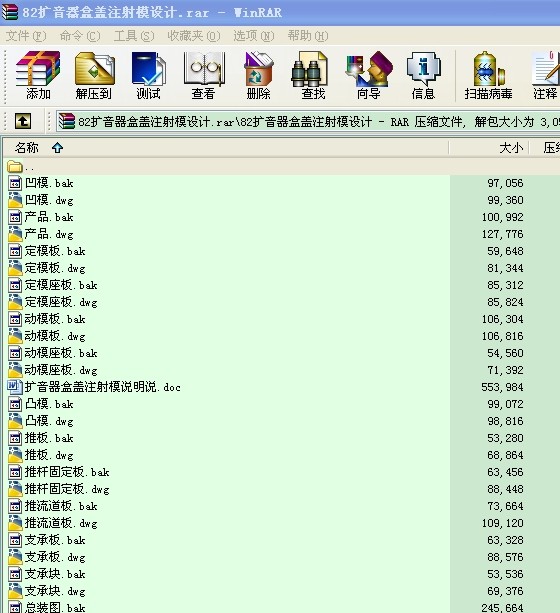This screenshot has height=613, width=560.
Task: Run the 测试 (Test) archive tool
Action: coord(148,75)
